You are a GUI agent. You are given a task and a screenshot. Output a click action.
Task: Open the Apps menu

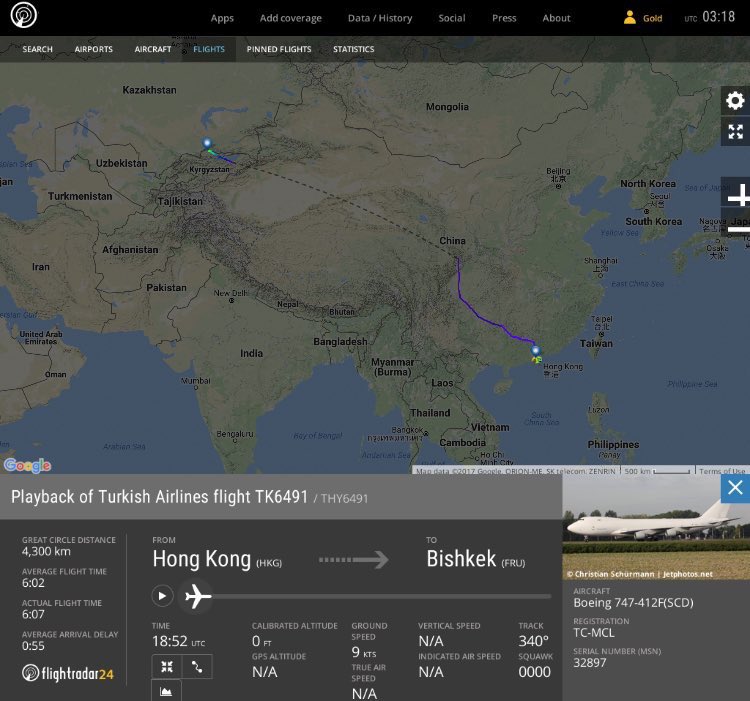(x=222, y=18)
